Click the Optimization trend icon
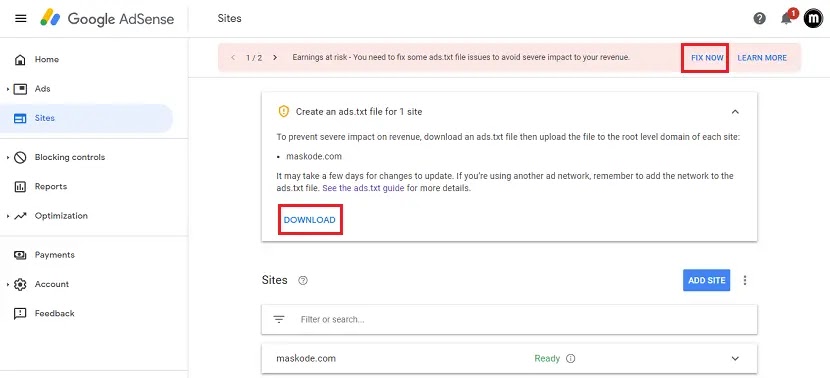Viewport: 830px width, 378px height. [x=20, y=216]
